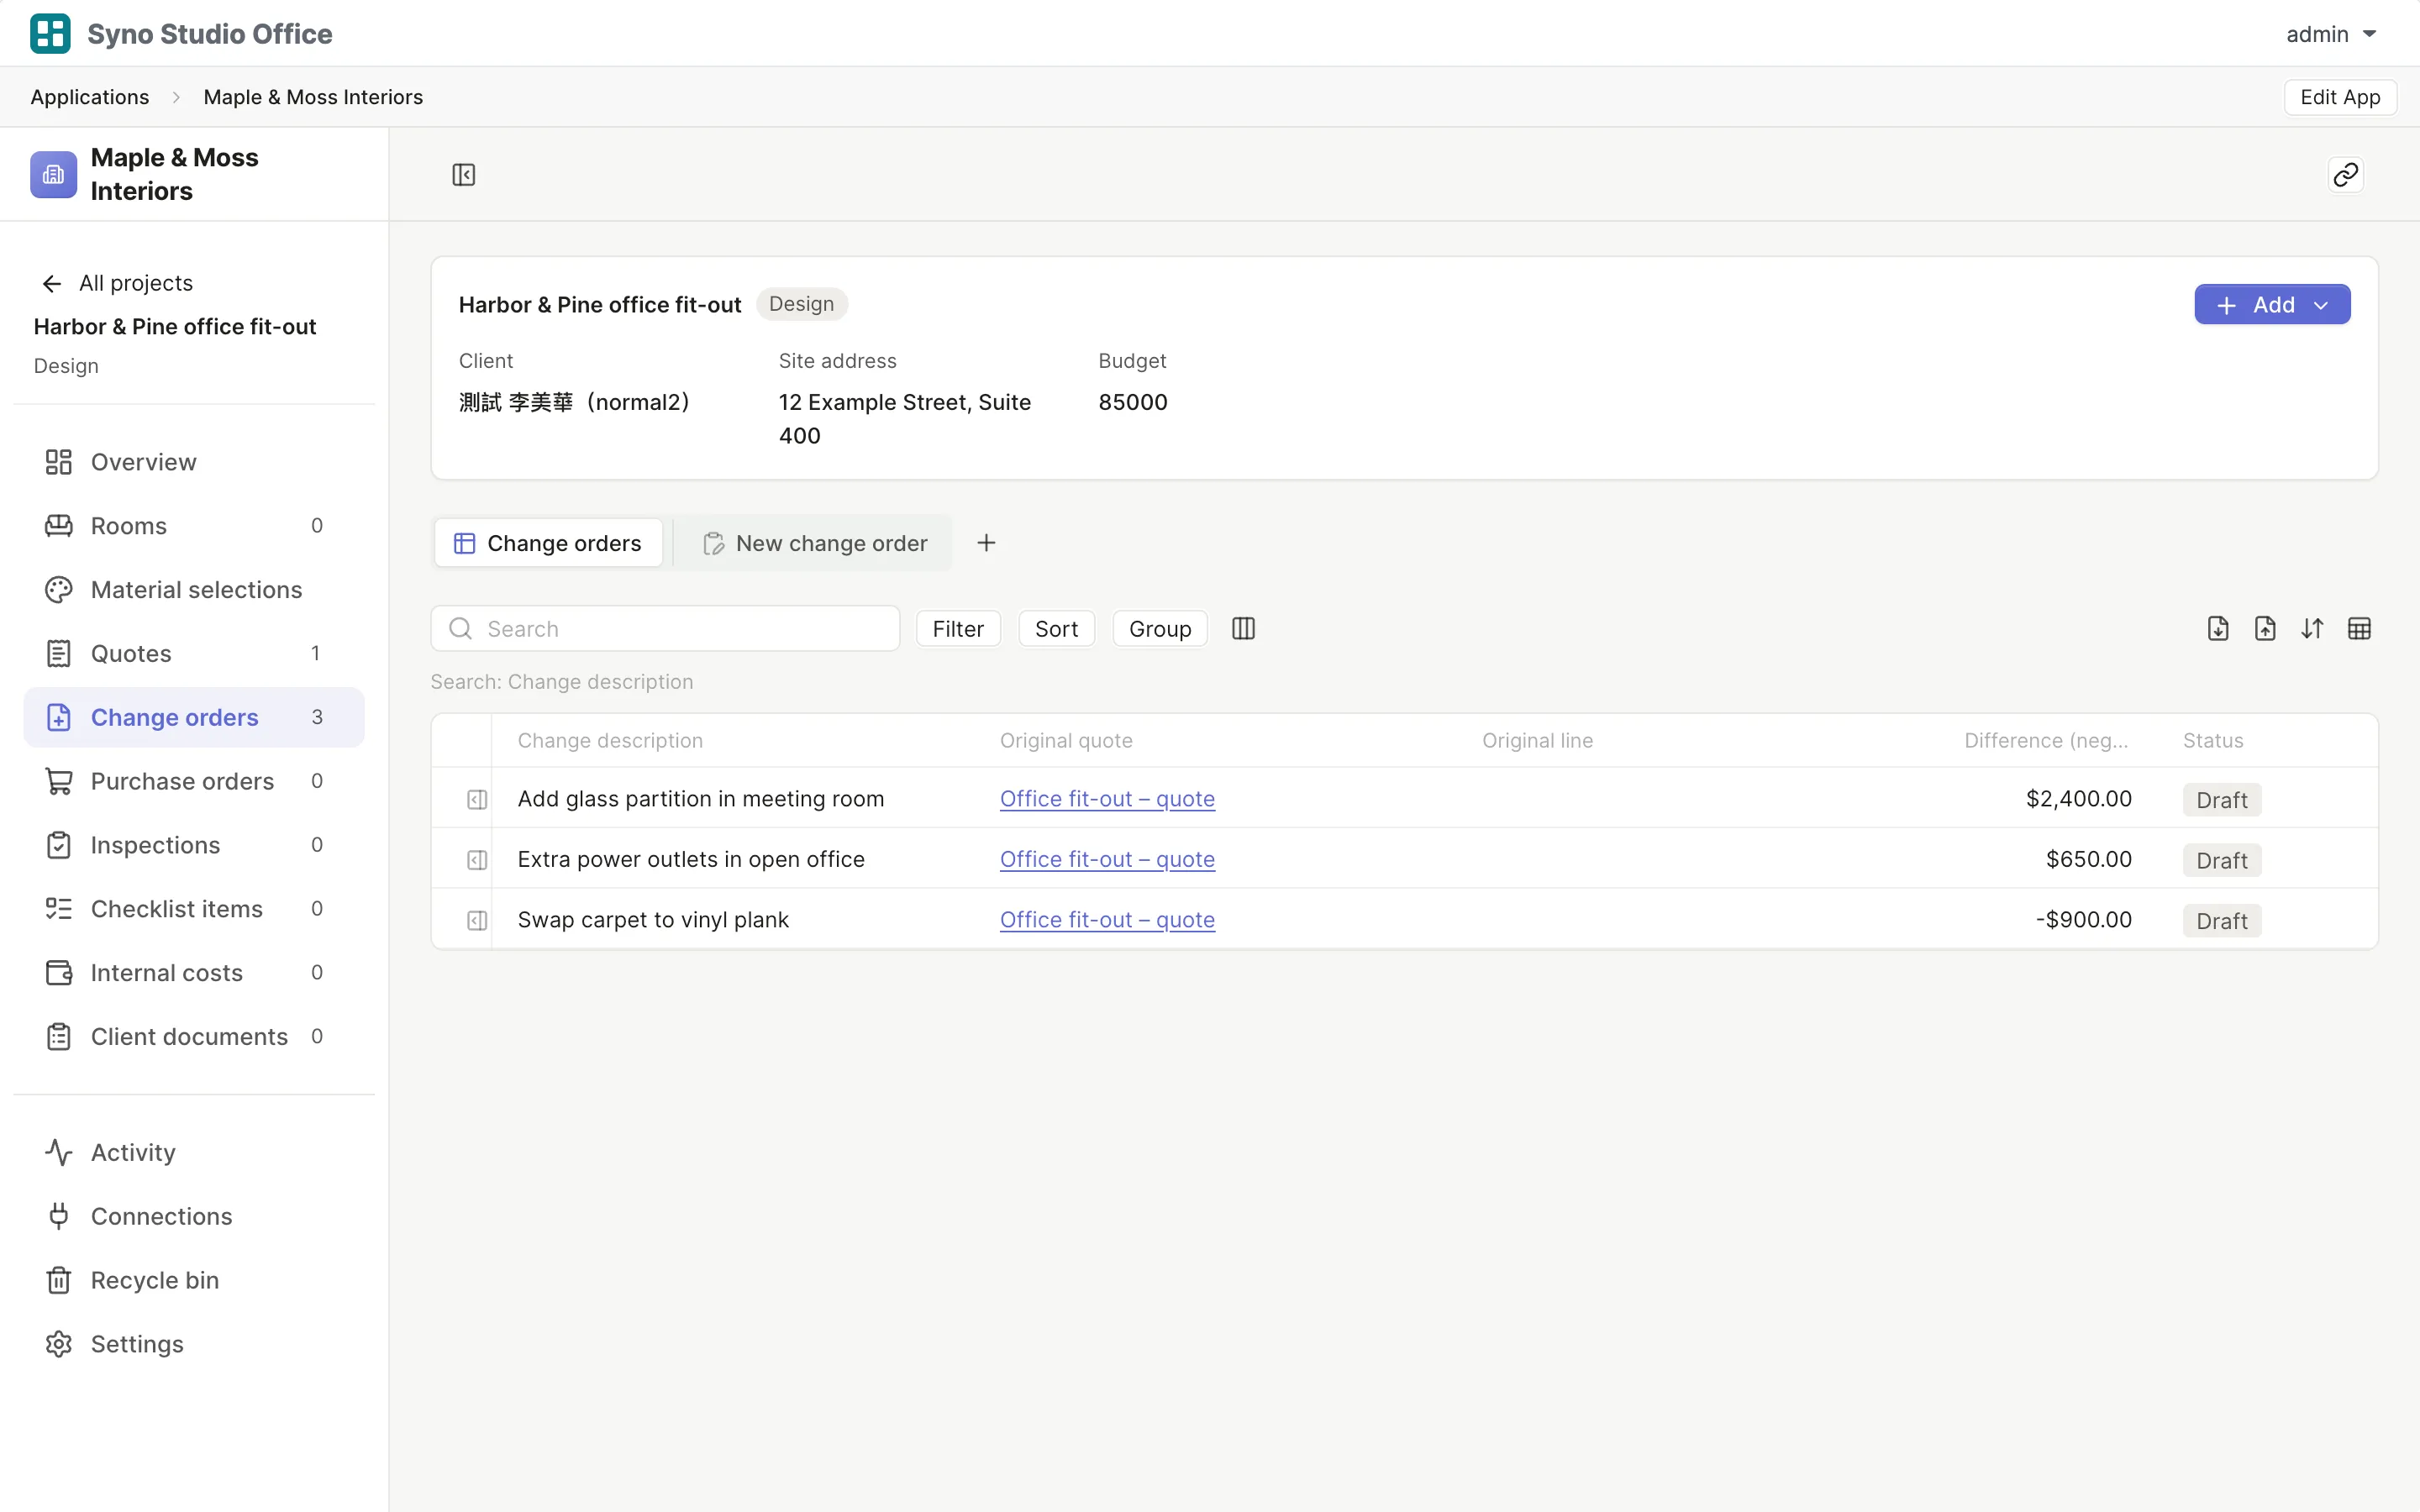
Task: Go to Applications breadcrumb
Action: click(89, 97)
